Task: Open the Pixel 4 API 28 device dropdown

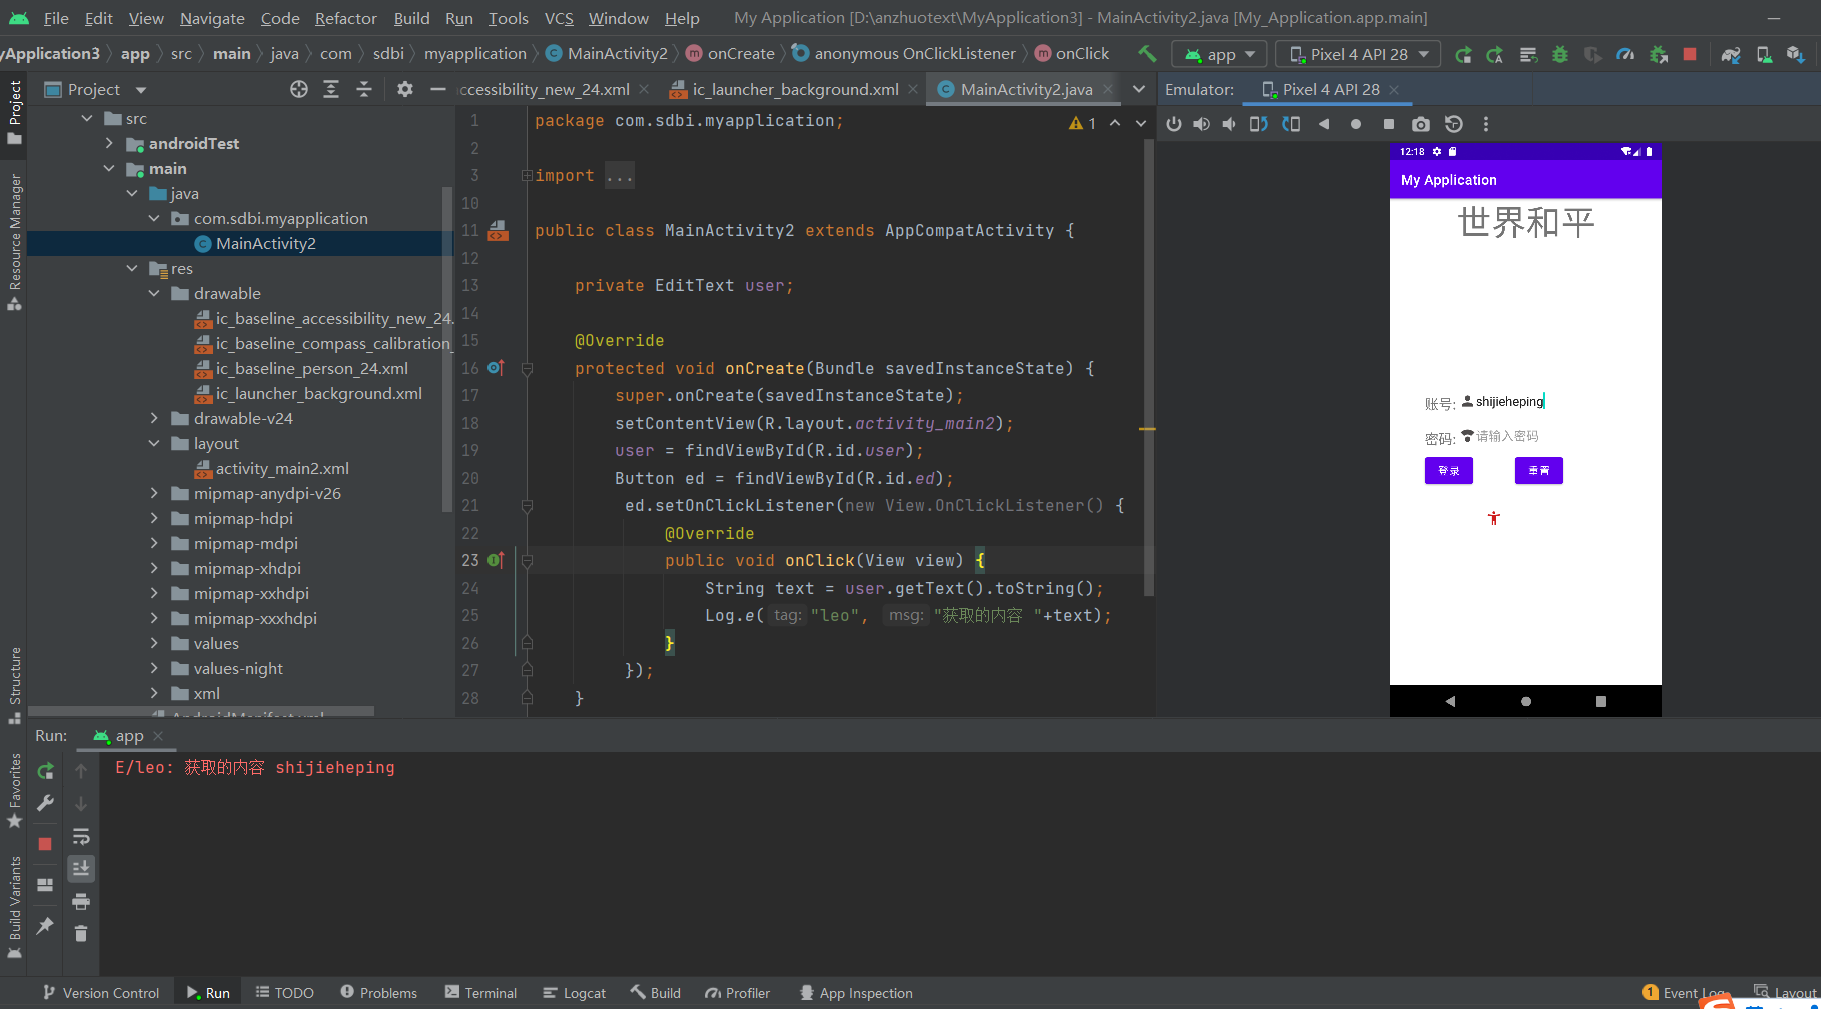Action: [x=1357, y=54]
